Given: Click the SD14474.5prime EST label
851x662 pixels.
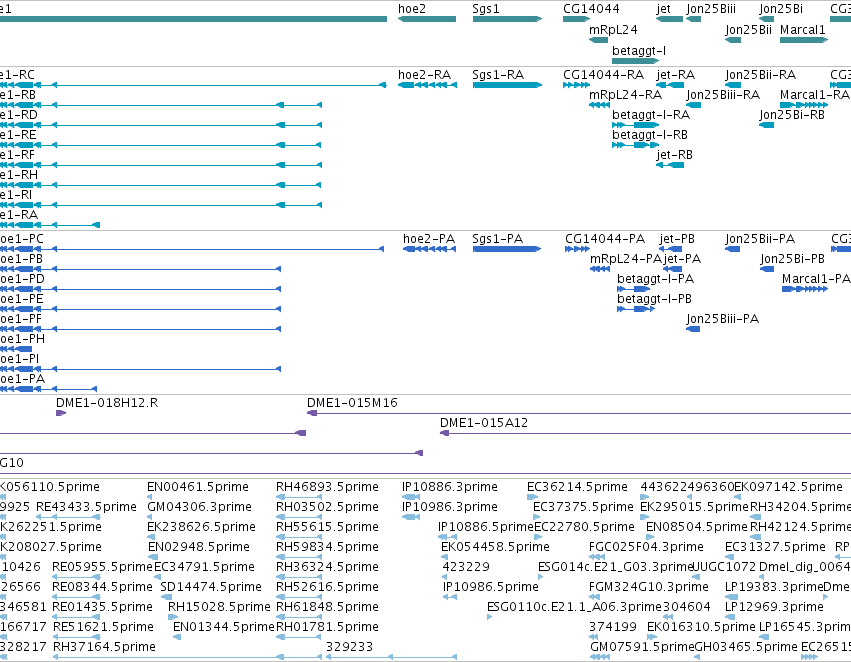Looking at the screenshot, I should pyautogui.click(x=211, y=587).
